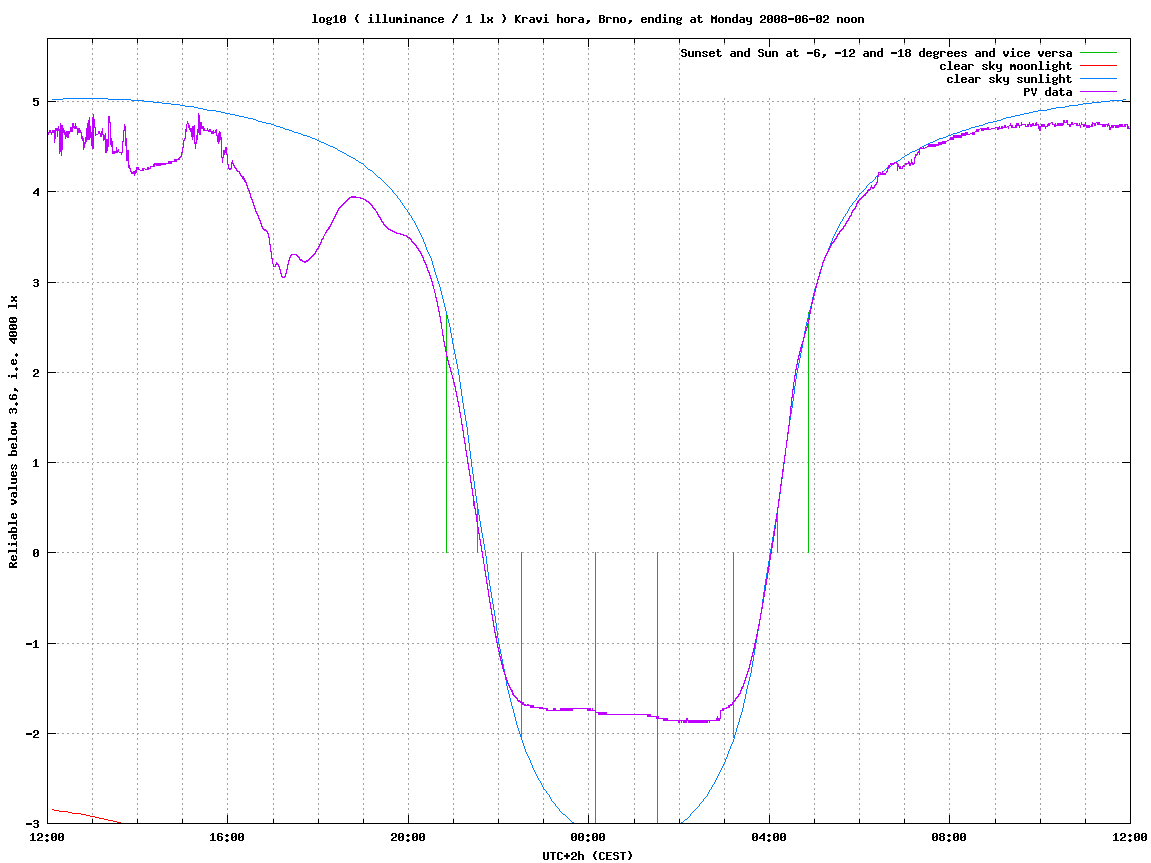Click the green legend line sample
Screen dimensions: 1151x863
pos(1097,53)
